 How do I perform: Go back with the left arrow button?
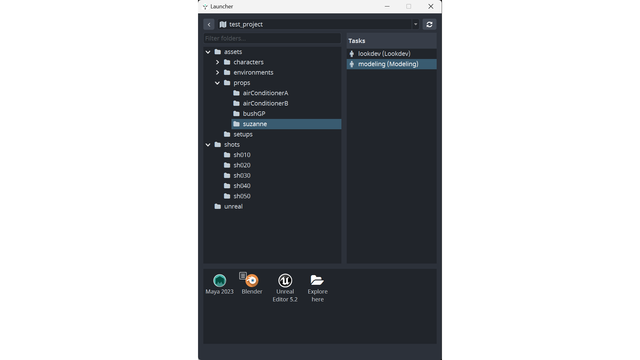pos(209,24)
